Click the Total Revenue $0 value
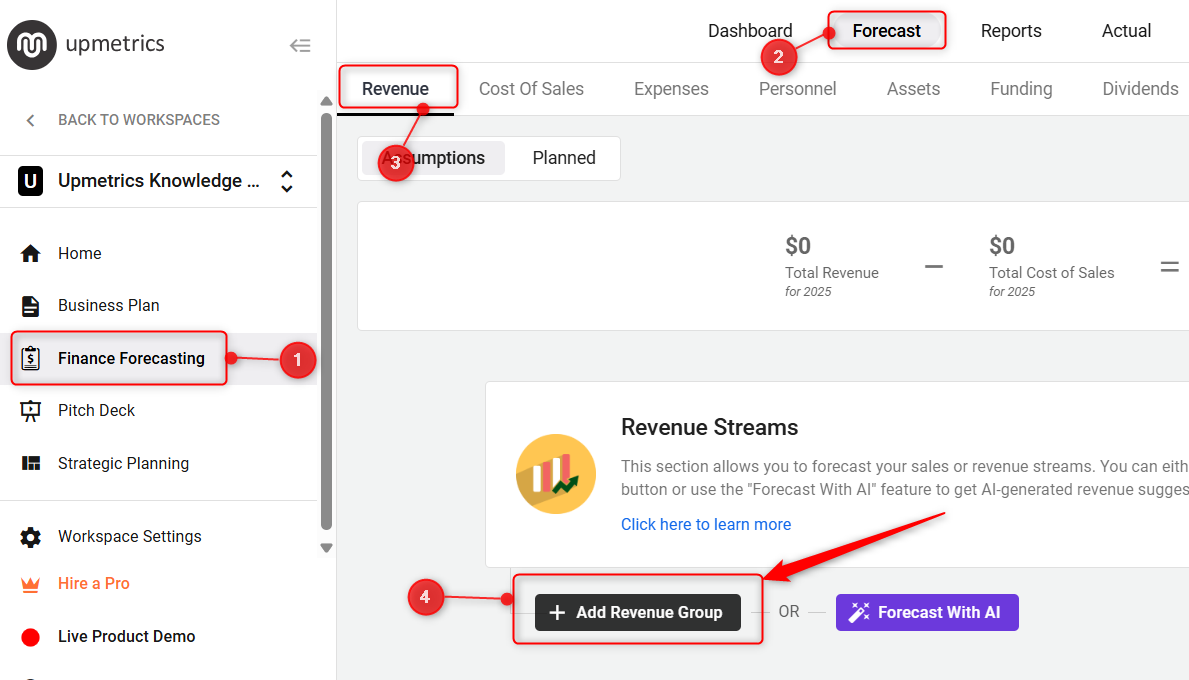The height and width of the screenshot is (680, 1189). 798,246
